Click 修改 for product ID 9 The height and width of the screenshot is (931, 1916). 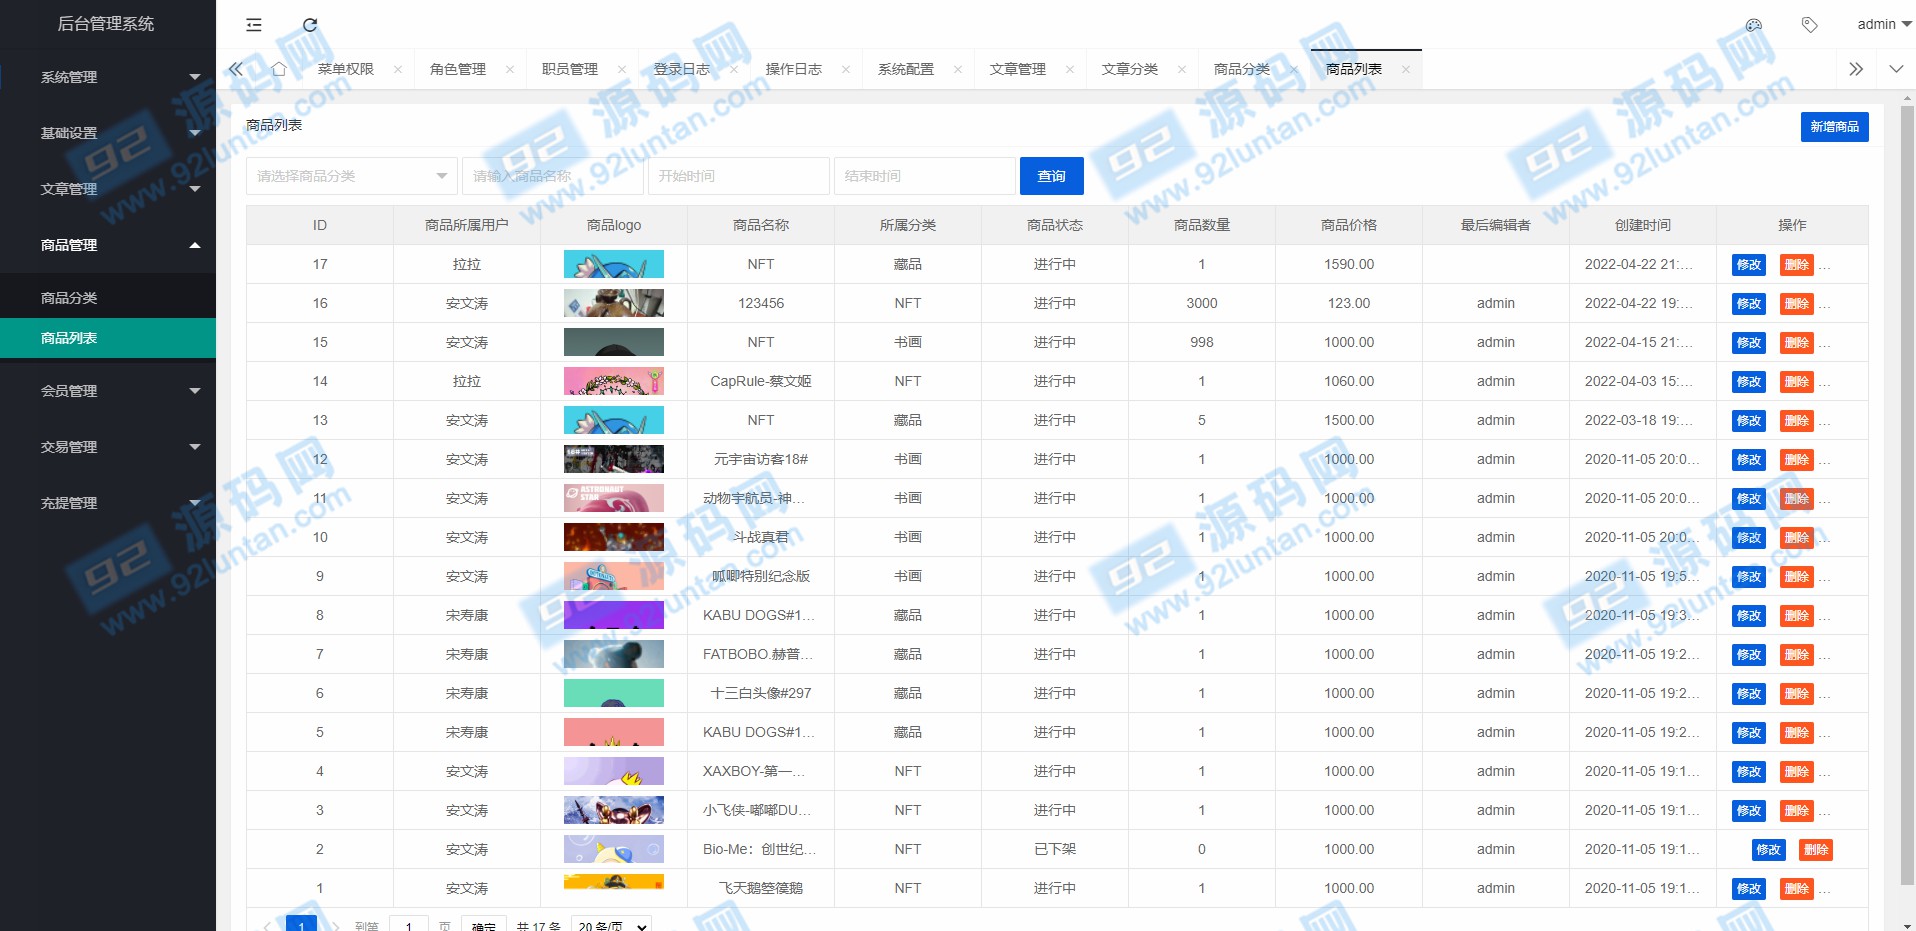click(1749, 577)
